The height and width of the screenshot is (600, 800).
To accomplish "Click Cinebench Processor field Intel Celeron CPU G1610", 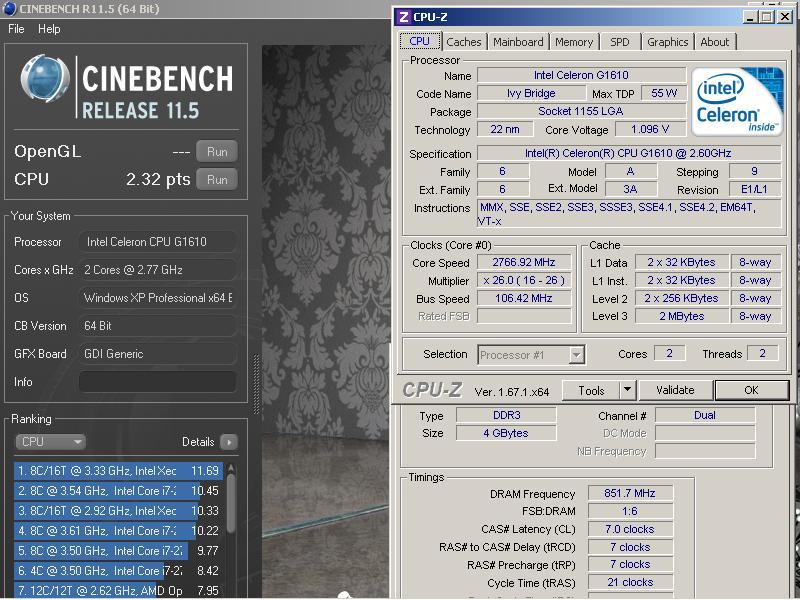I will (158, 242).
